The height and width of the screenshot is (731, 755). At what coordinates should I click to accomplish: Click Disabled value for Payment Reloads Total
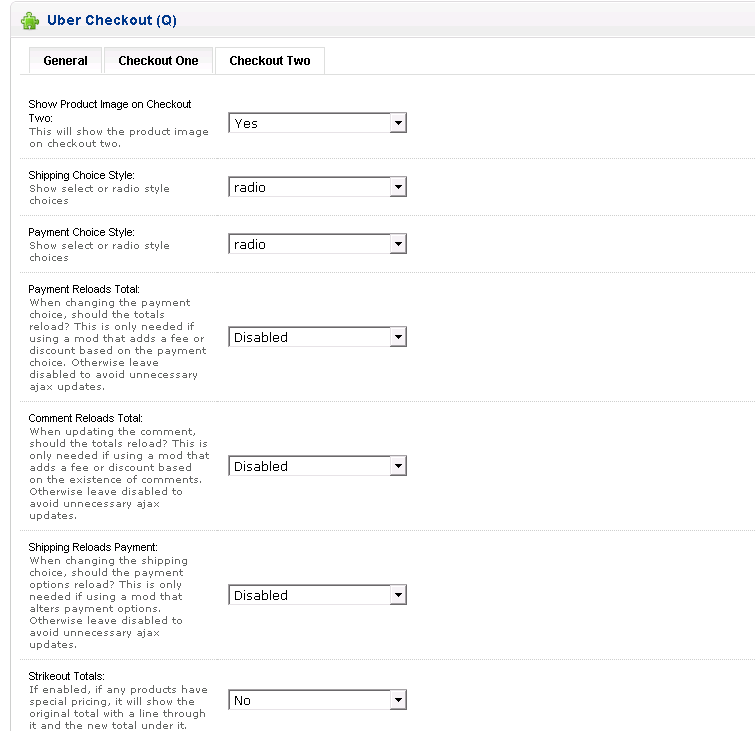(261, 338)
